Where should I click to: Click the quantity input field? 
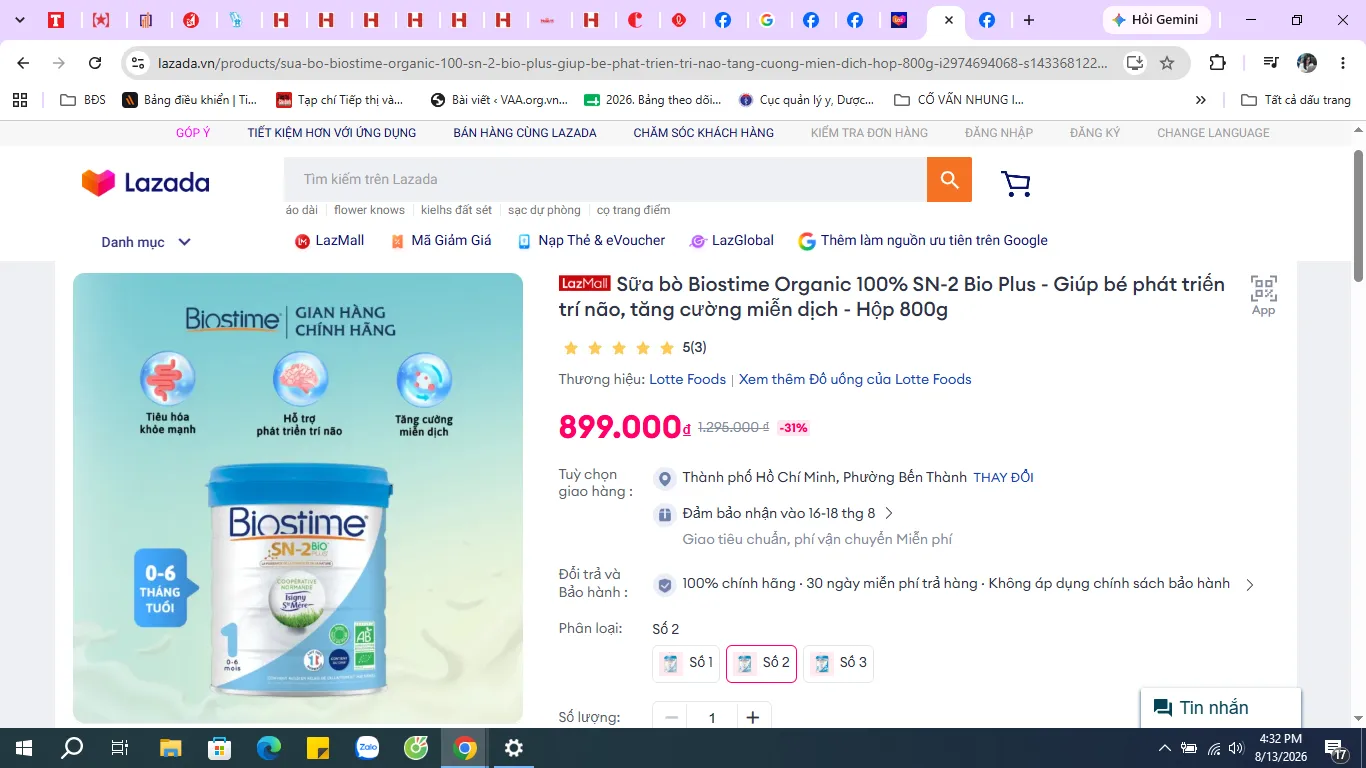[712, 717]
